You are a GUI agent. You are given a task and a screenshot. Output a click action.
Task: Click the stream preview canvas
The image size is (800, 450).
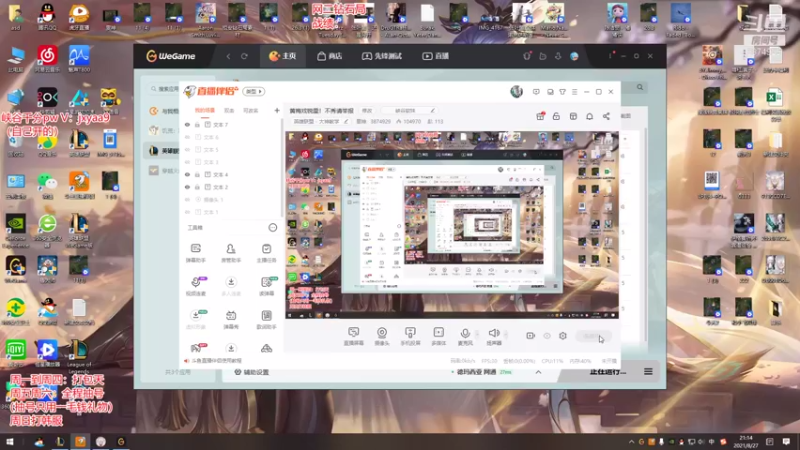452,225
